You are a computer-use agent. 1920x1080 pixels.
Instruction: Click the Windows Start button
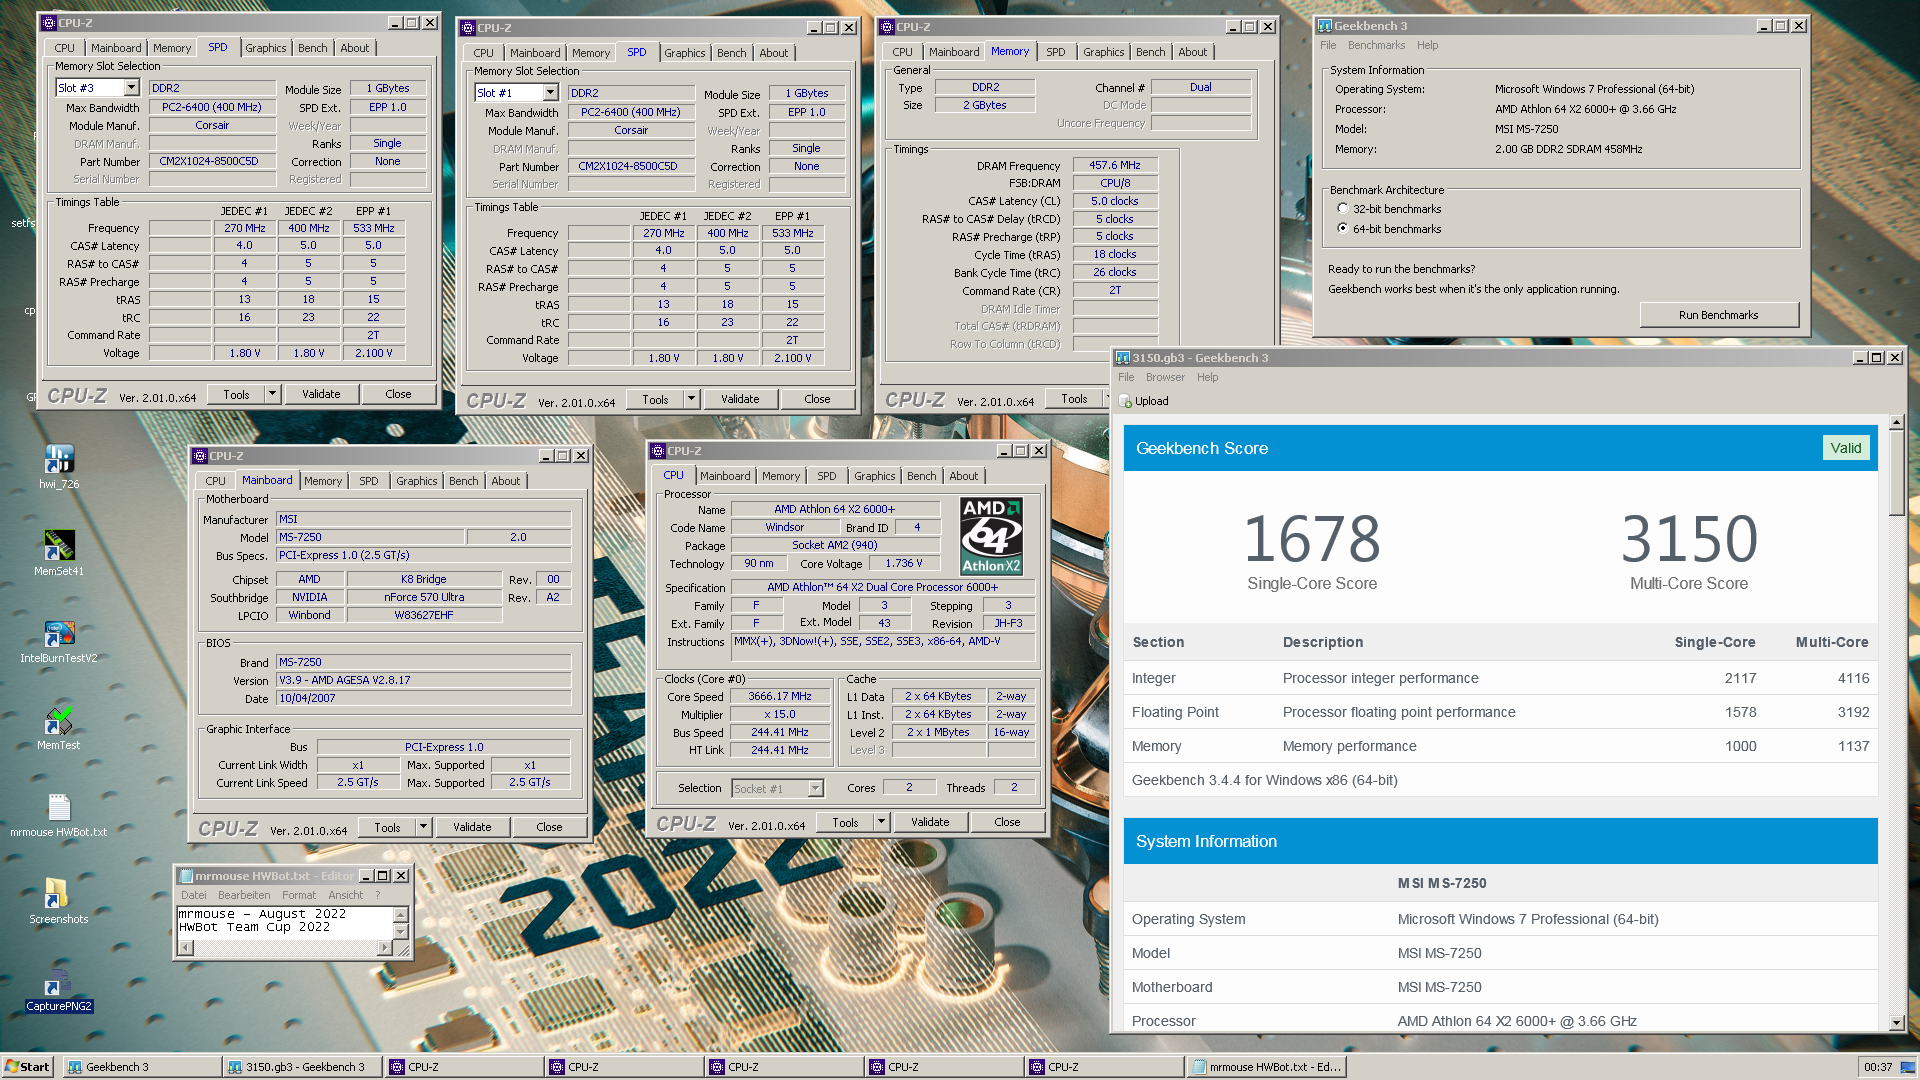(27, 1067)
